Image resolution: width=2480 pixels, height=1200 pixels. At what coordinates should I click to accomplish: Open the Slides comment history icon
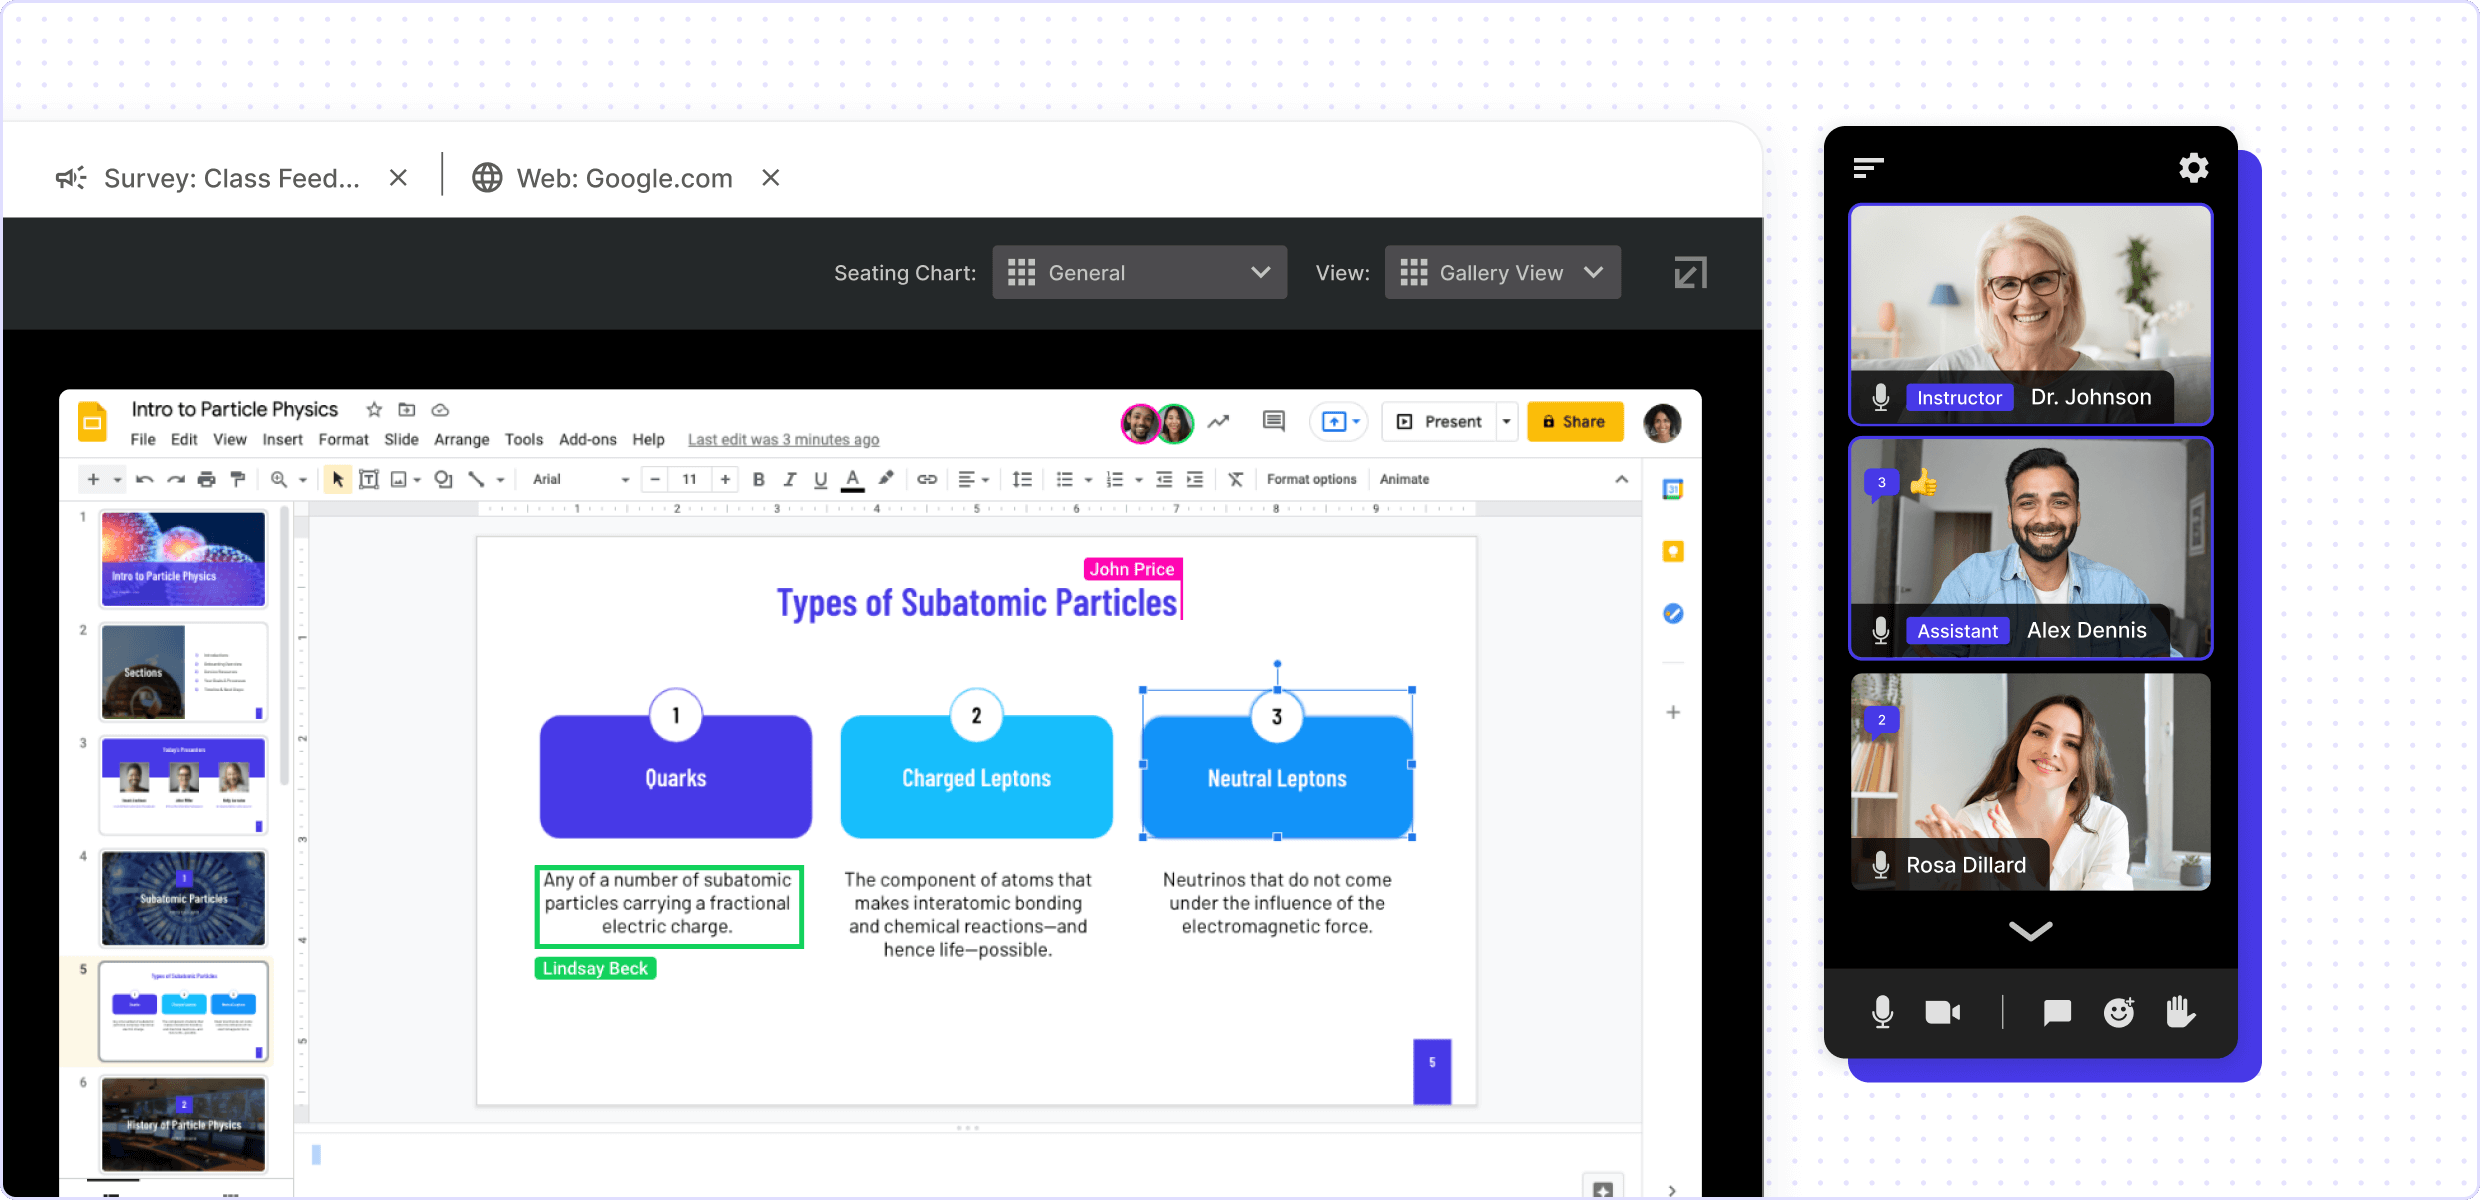click(x=1273, y=421)
